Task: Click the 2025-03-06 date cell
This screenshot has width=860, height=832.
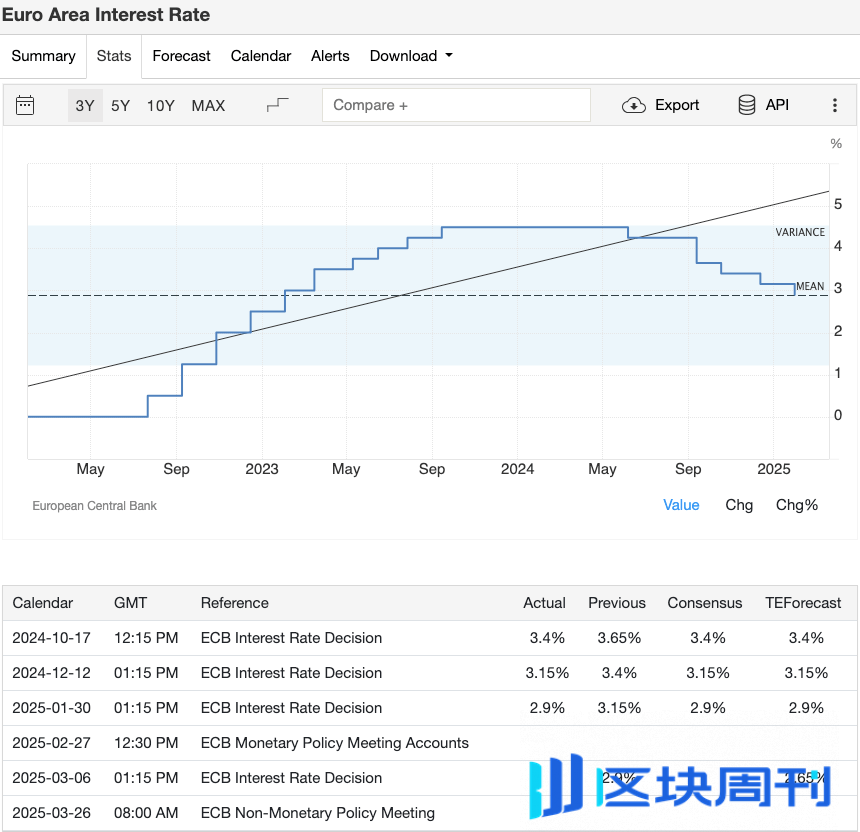Action: (x=52, y=778)
